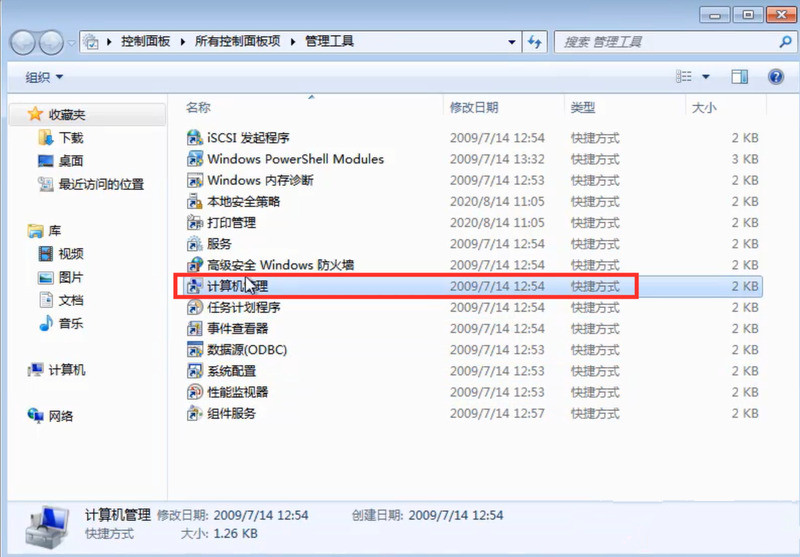Click the 3 KB size cell

pyautogui.click(x=745, y=159)
